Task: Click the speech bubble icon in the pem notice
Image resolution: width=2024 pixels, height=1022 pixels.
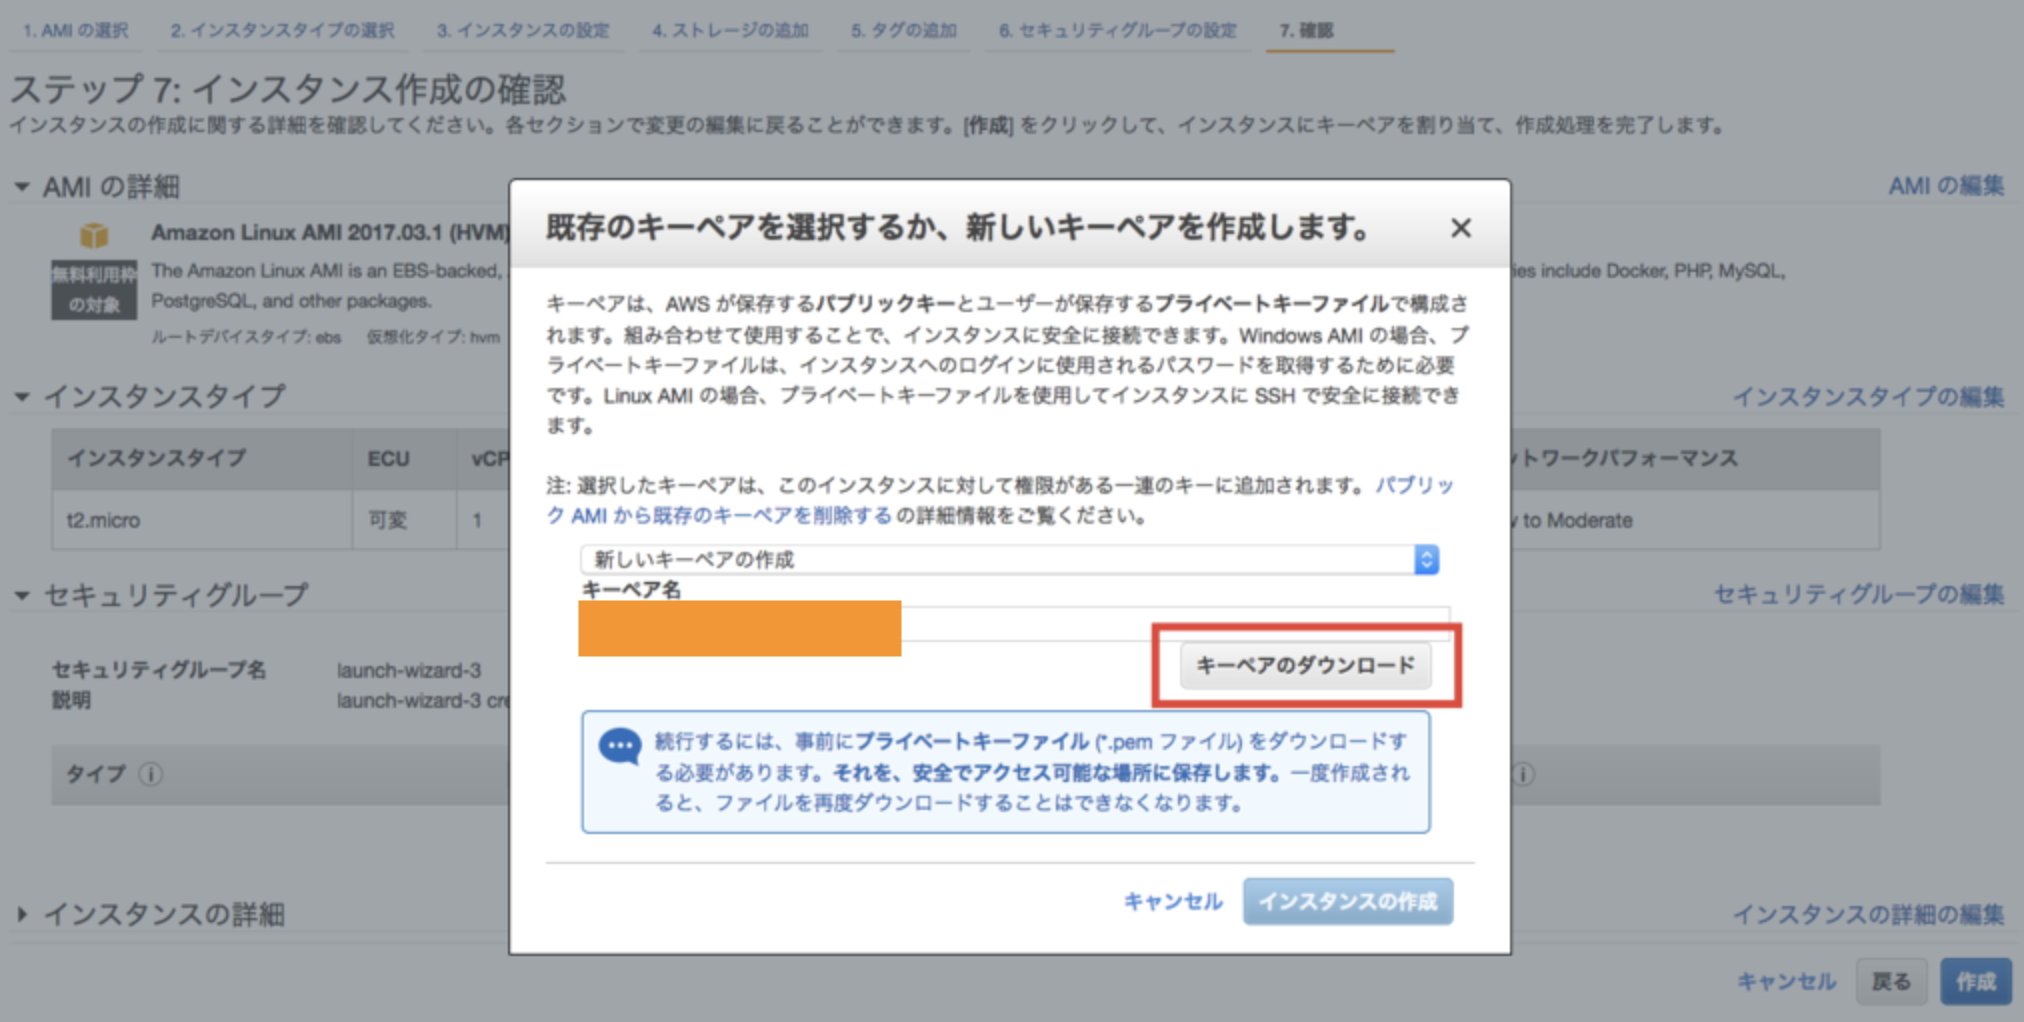Action: click(x=621, y=745)
